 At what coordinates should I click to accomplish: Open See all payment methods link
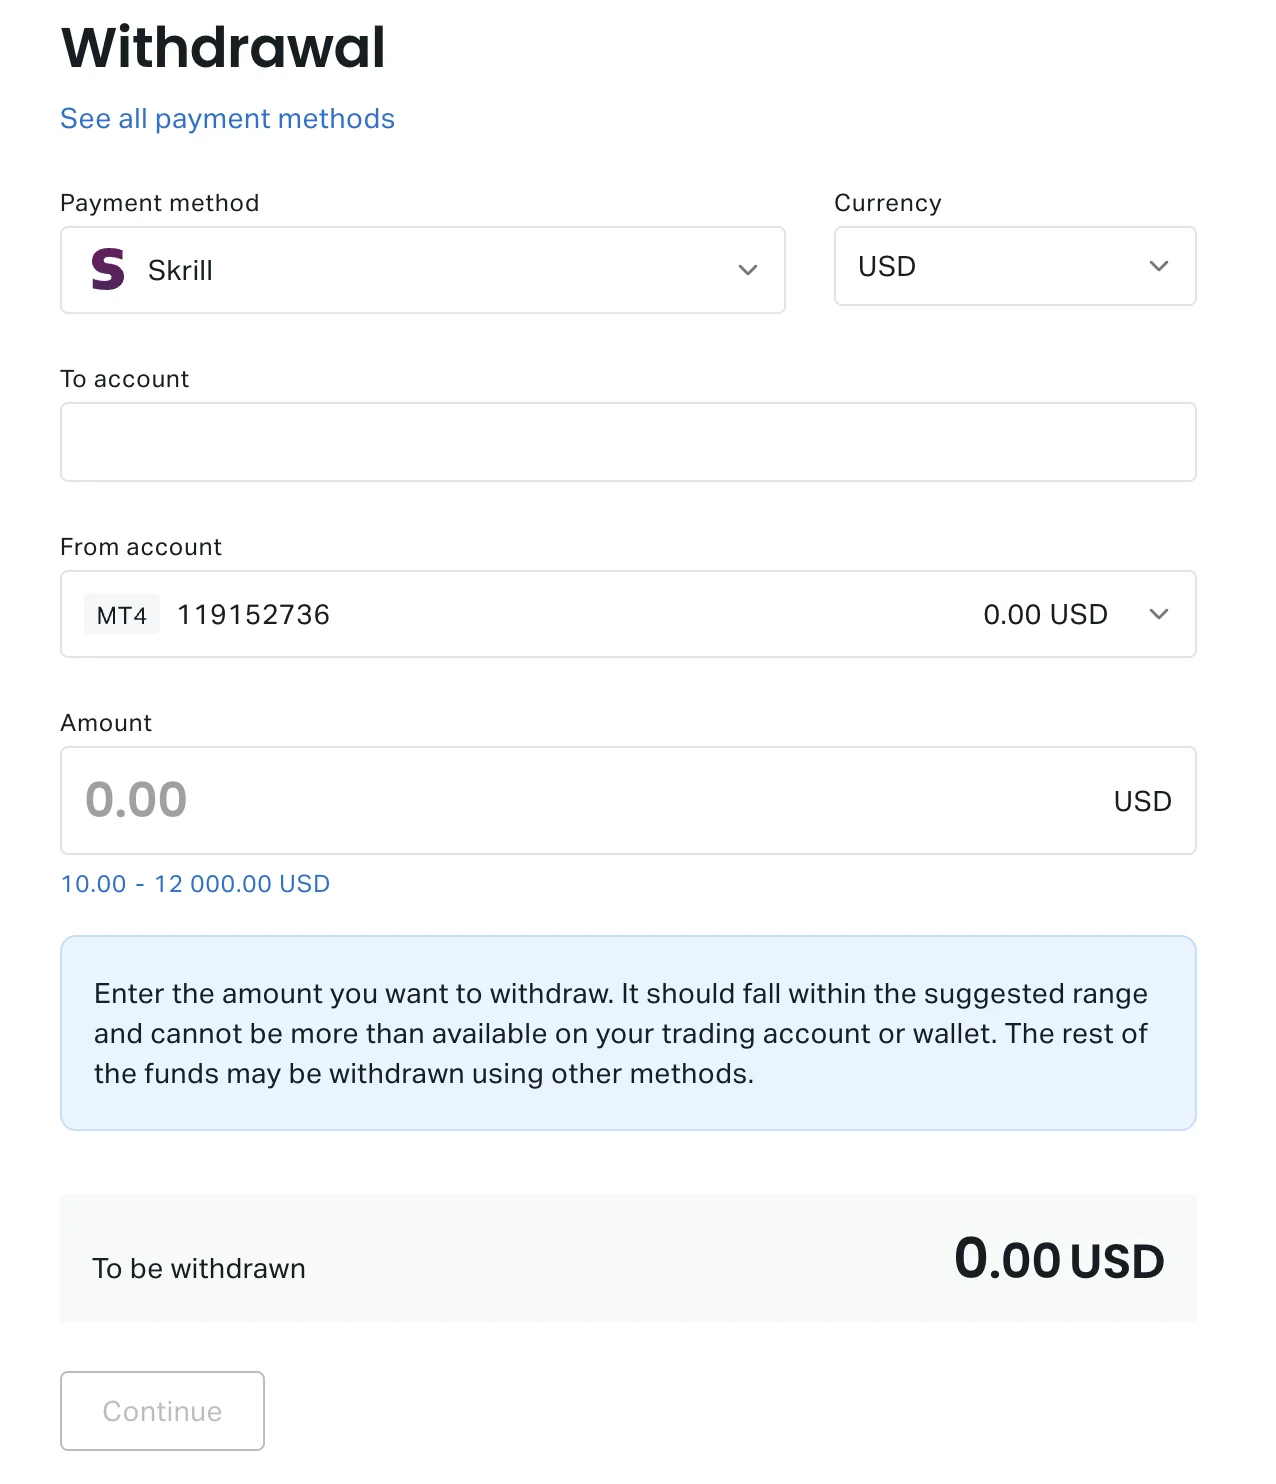pos(227,118)
